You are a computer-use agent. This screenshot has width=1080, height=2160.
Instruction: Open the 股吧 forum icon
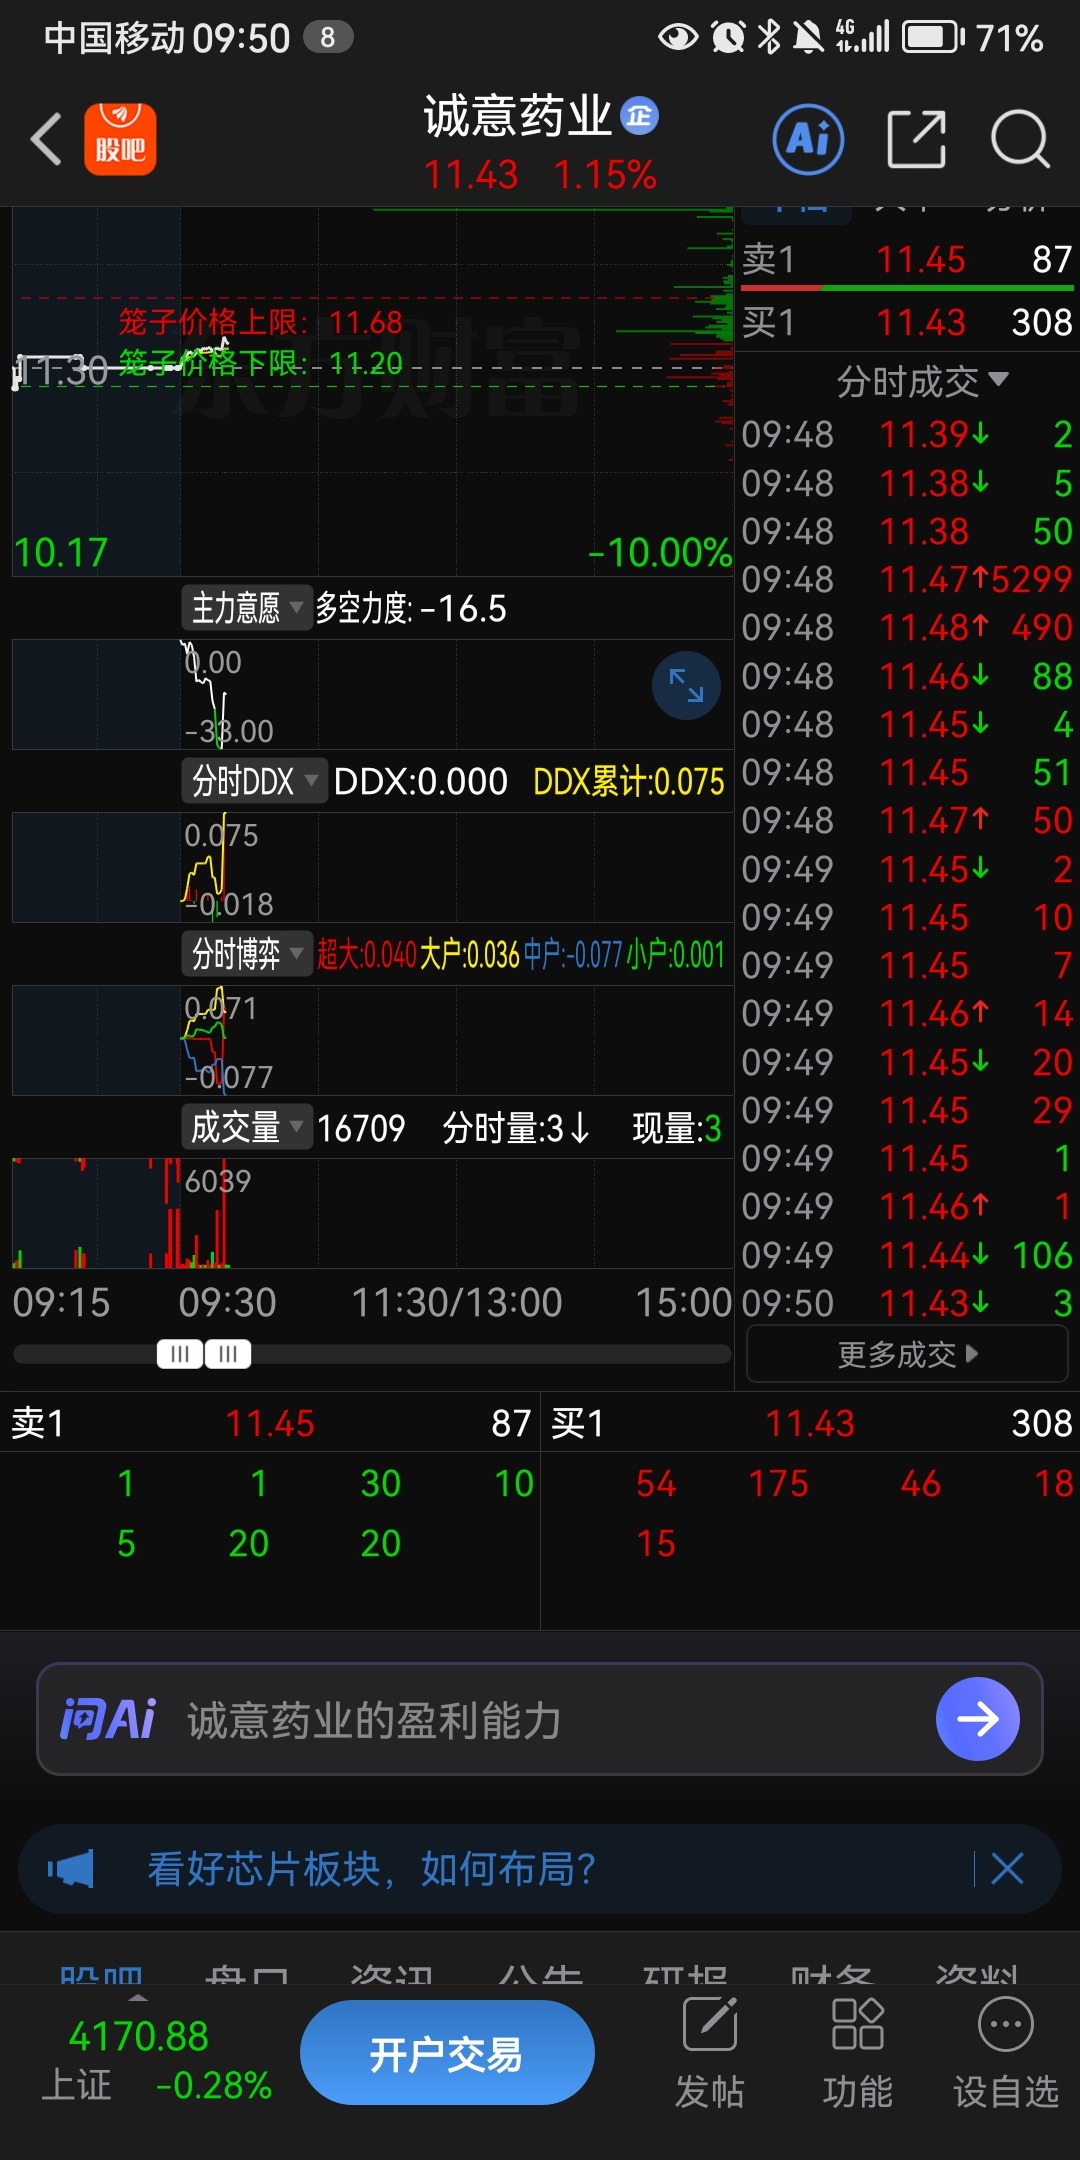point(120,139)
